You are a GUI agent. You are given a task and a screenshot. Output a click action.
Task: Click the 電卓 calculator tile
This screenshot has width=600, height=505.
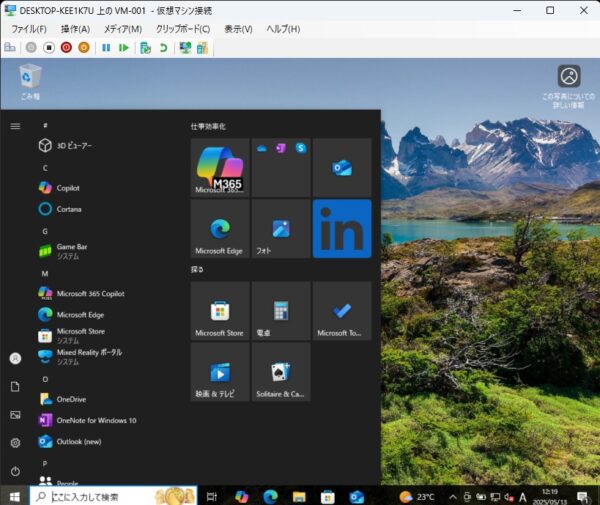coord(281,311)
